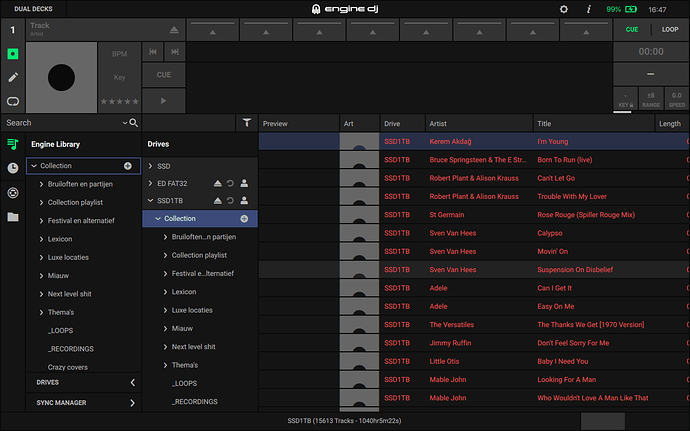Open _LOOPS in Engine Library
Image resolution: width=690 pixels, height=431 pixels.
[60, 331]
